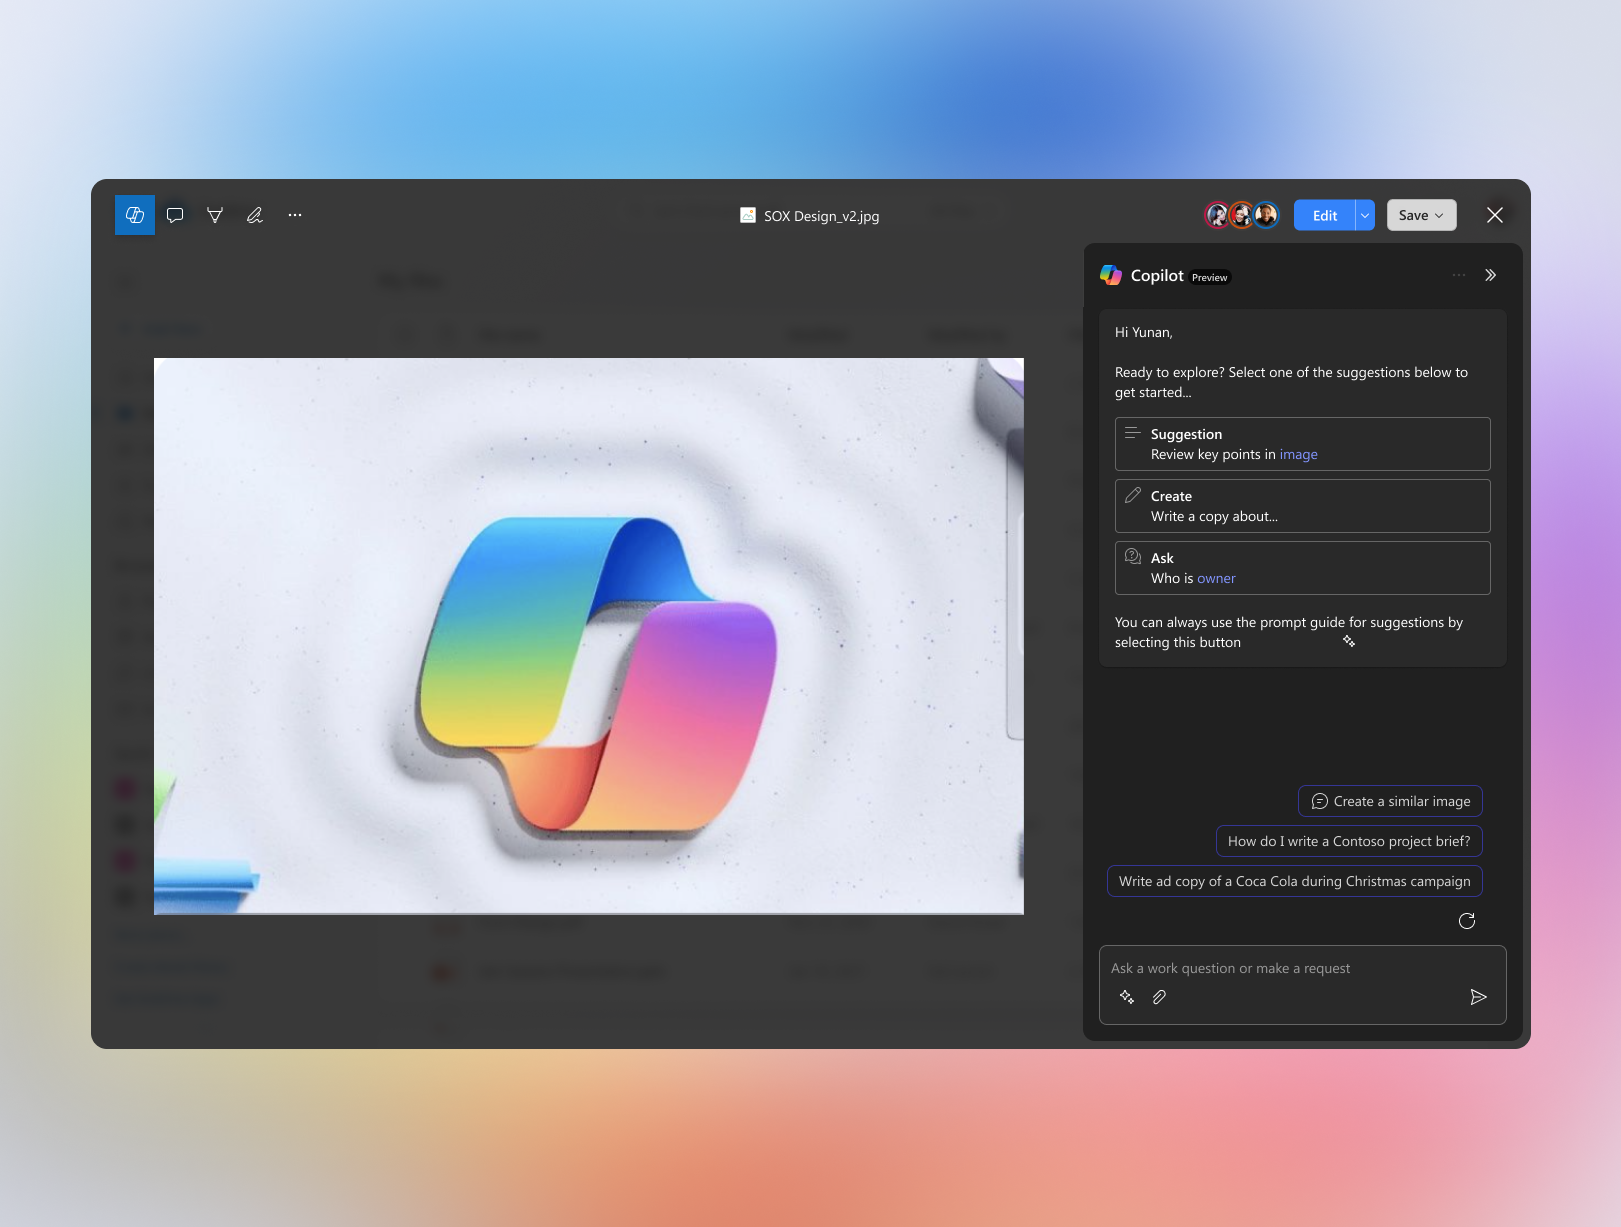
Task: Click the attach paperclip icon
Action: click(x=1159, y=997)
